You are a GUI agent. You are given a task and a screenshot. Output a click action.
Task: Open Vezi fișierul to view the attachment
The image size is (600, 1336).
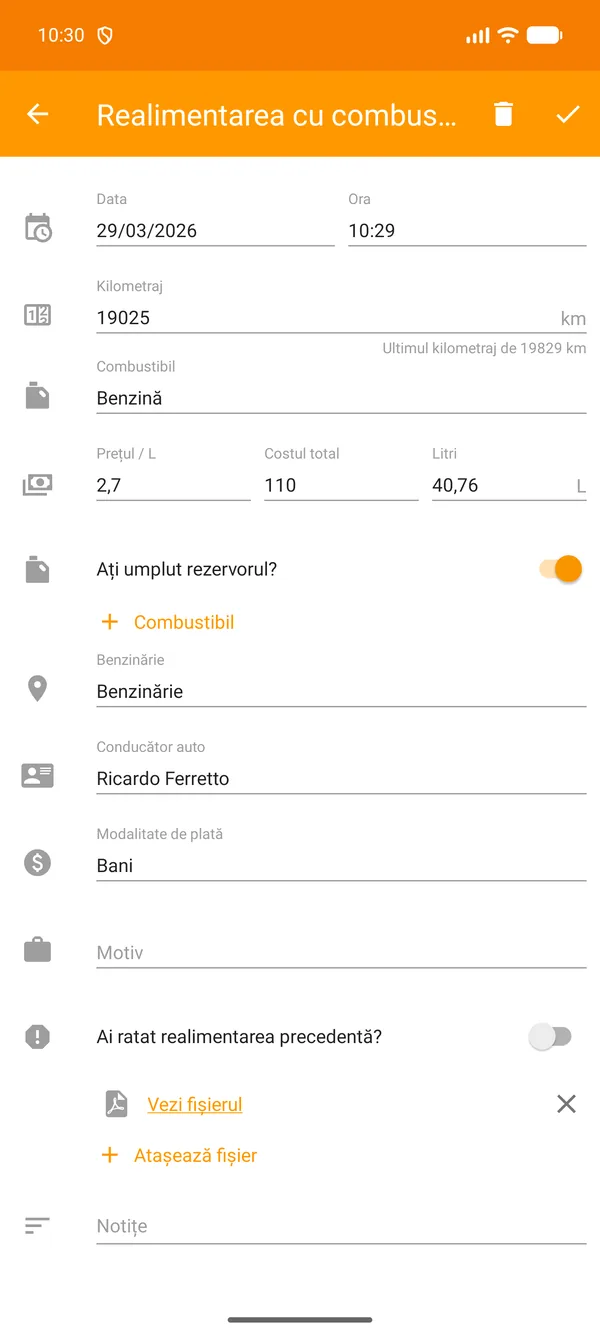[195, 1104]
